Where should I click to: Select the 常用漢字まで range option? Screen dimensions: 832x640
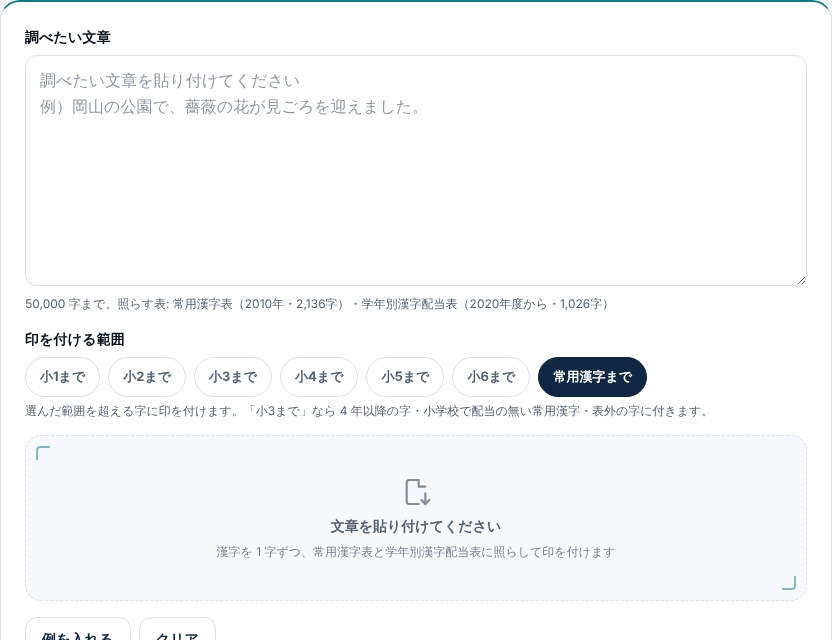click(592, 377)
